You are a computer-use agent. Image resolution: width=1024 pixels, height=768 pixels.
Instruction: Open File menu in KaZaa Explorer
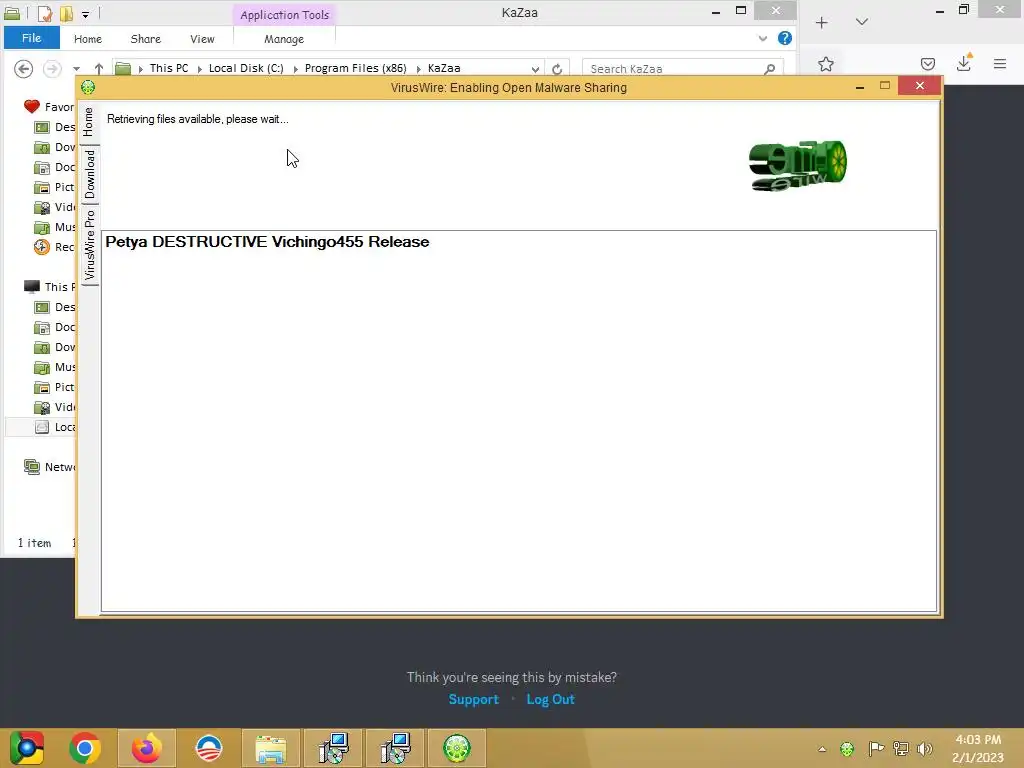pos(31,38)
